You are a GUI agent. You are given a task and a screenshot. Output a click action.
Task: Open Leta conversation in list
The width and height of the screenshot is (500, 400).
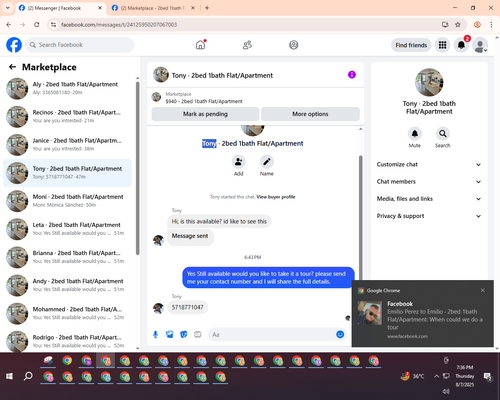[x=68, y=229]
